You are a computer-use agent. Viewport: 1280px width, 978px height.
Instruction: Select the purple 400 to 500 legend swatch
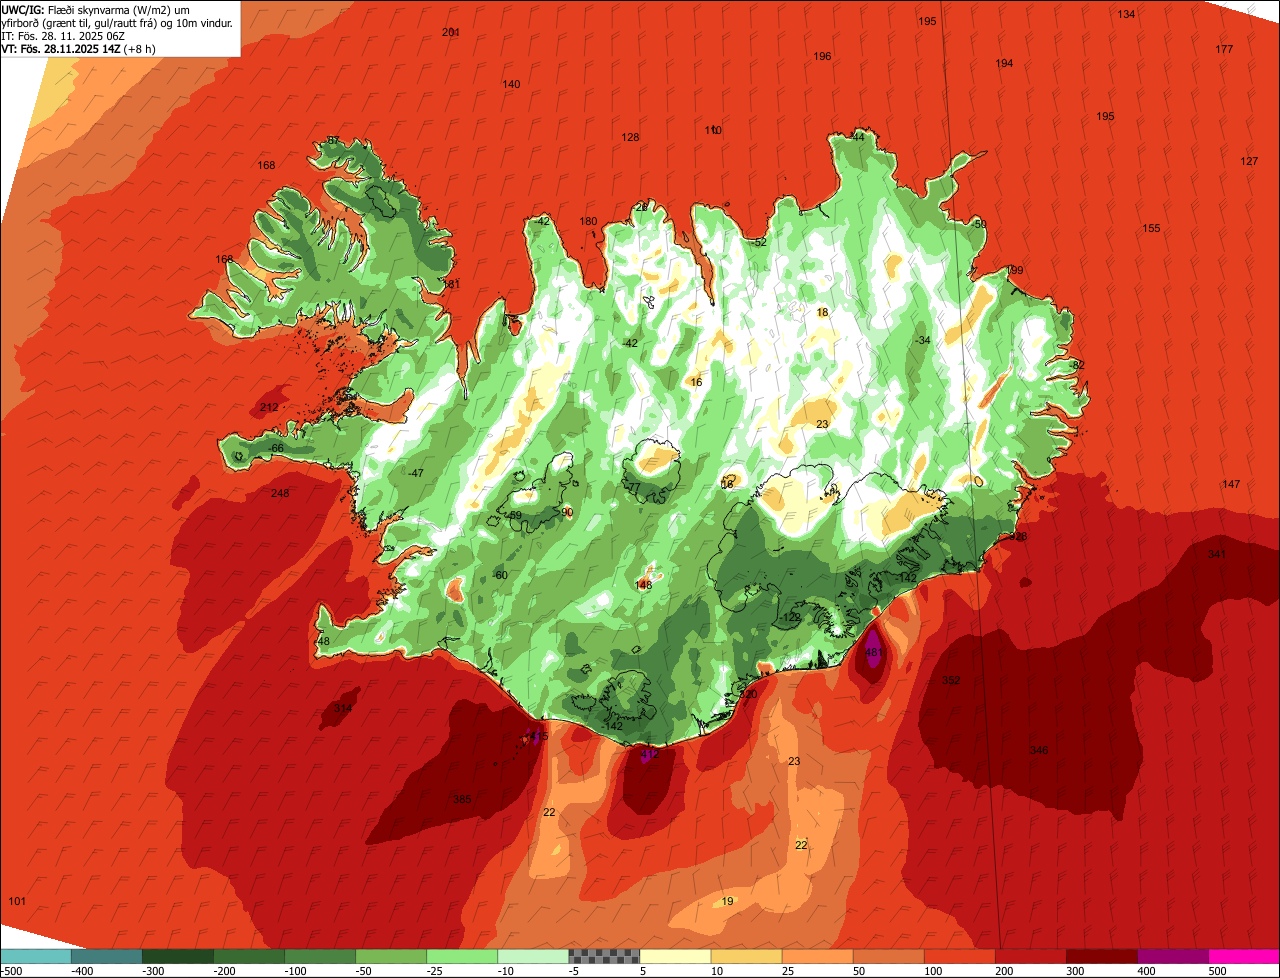(x=1172, y=956)
